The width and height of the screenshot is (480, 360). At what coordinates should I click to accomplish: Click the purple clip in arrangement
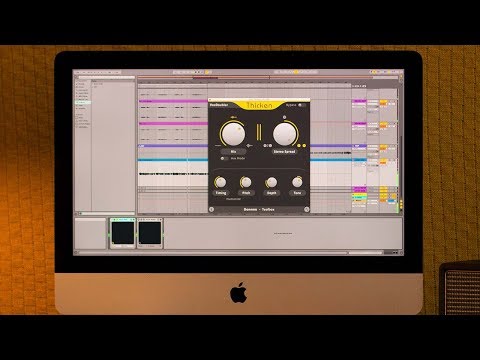coord(173,146)
